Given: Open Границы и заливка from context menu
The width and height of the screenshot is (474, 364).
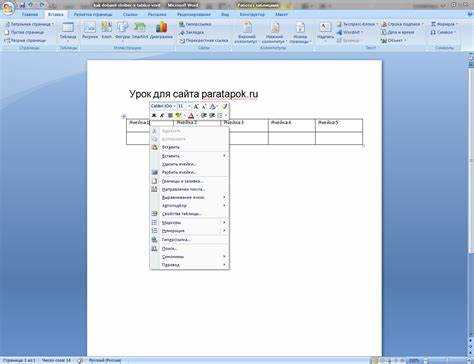Looking at the screenshot, I should (190, 181).
